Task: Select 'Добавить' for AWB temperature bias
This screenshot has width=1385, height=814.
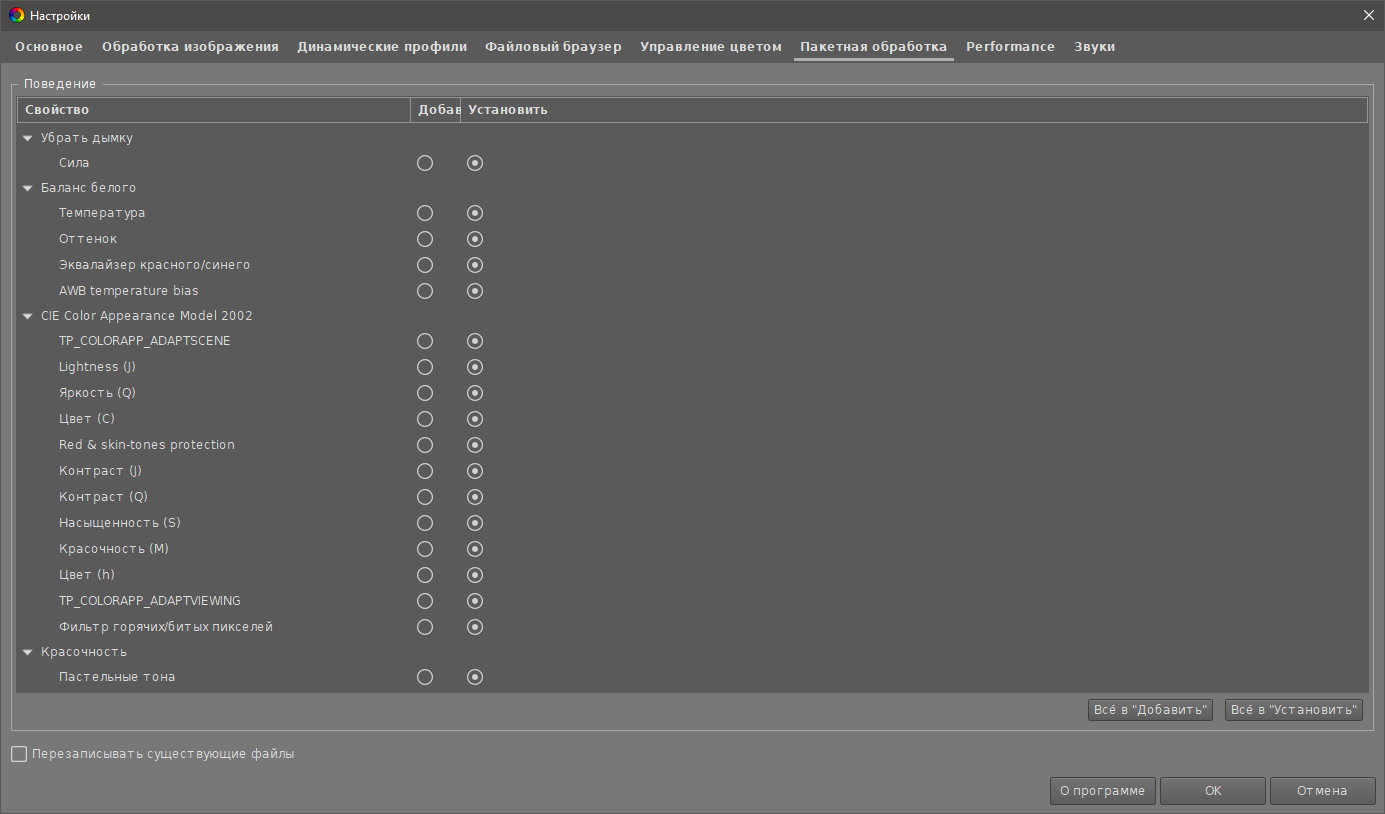Action: tap(424, 291)
